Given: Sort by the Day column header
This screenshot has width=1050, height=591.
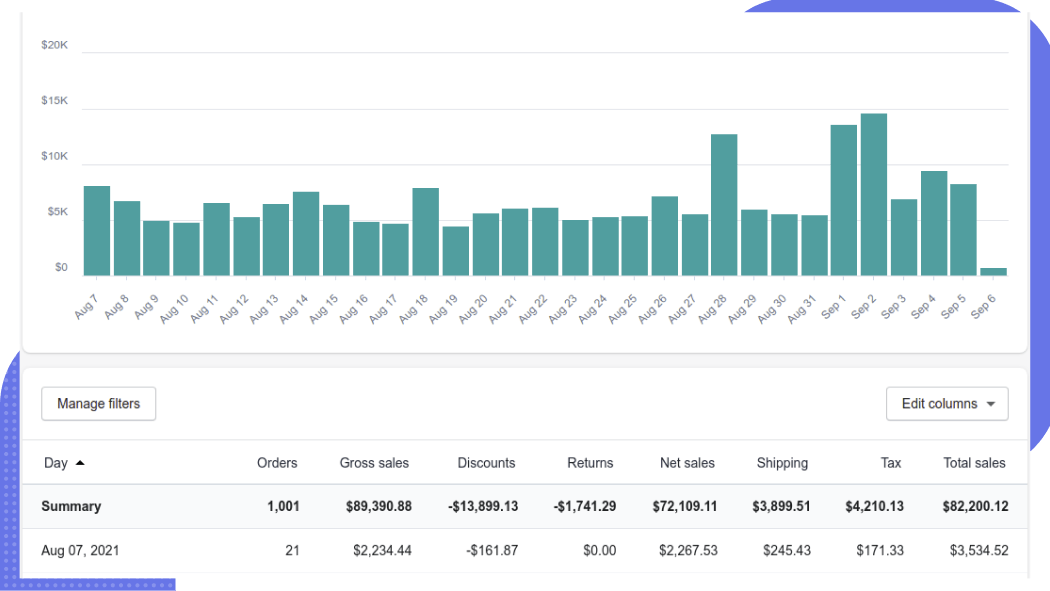Looking at the screenshot, I should pos(56,463).
